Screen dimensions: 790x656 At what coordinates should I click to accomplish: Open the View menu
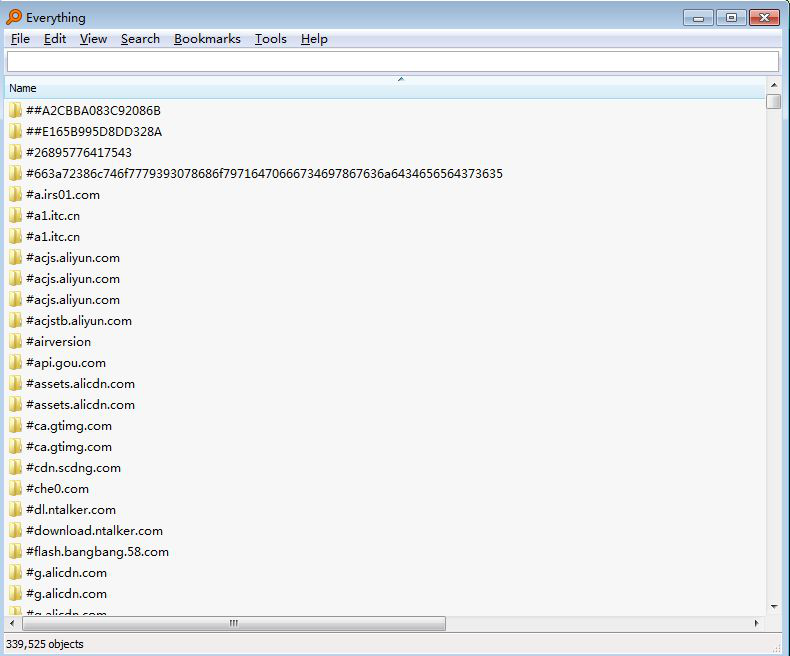point(93,39)
